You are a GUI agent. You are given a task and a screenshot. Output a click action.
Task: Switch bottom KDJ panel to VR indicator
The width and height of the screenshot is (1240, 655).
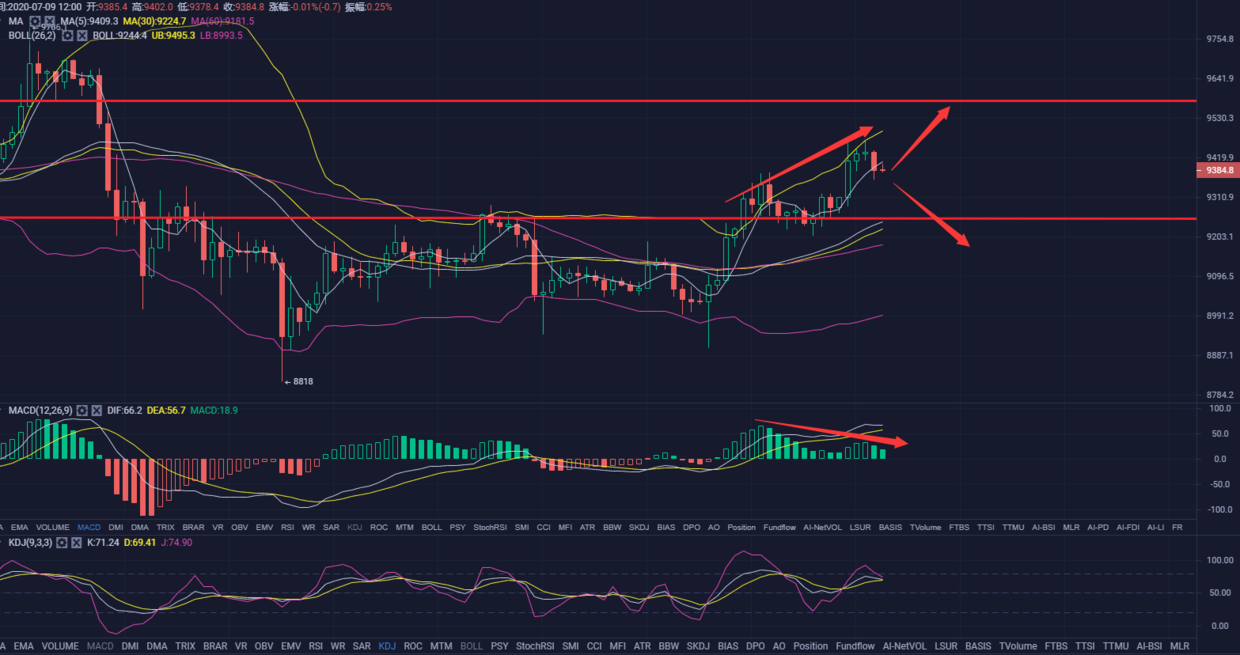click(x=241, y=646)
